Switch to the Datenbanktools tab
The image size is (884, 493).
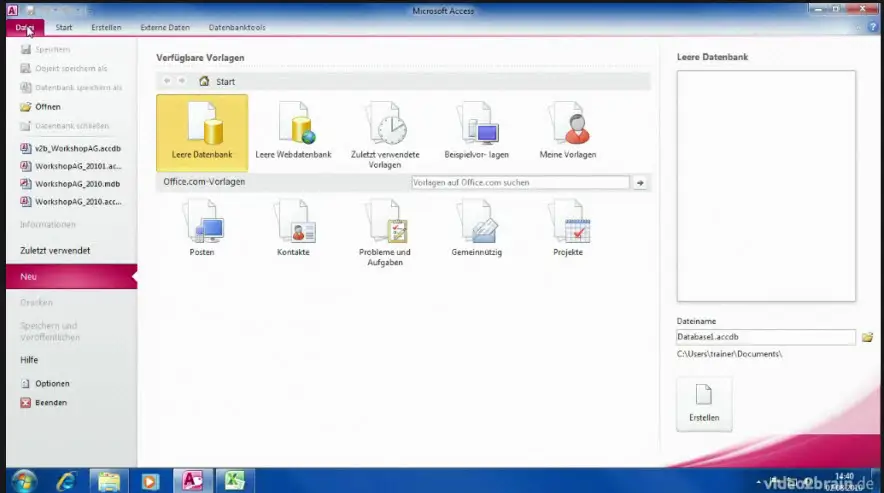coord(237,27)
